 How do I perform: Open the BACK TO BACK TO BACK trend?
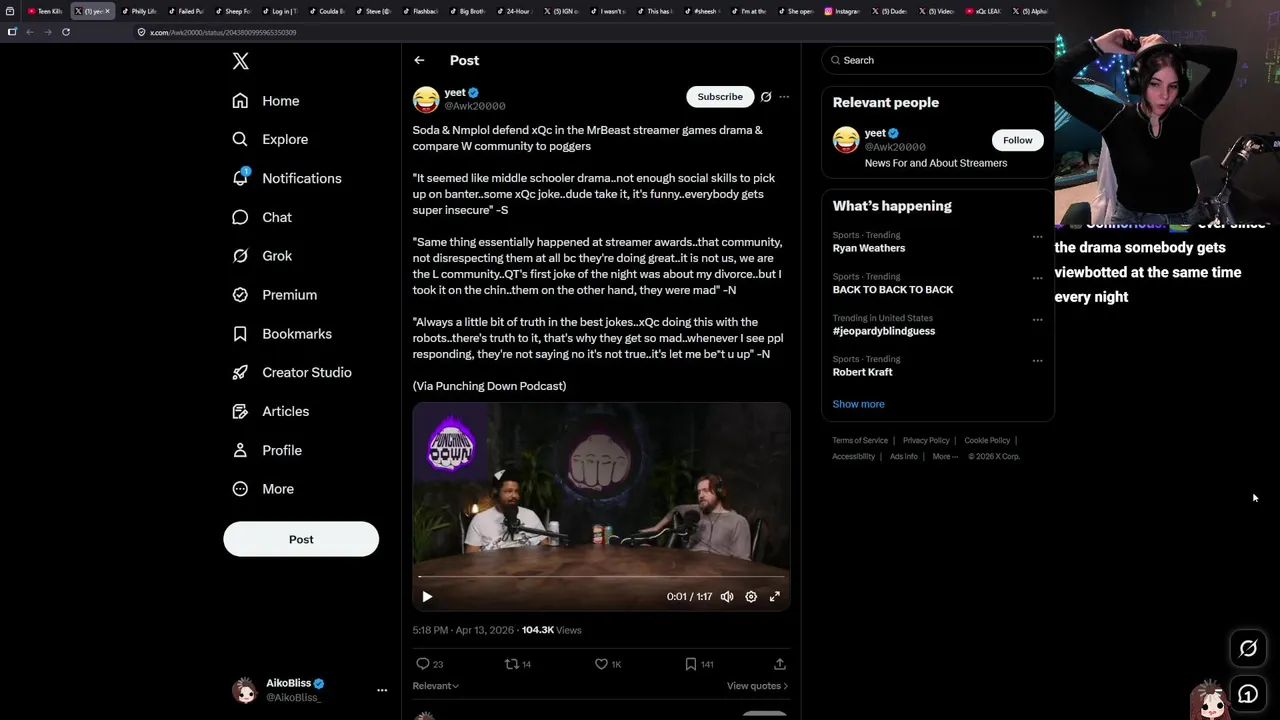(893, 290)
